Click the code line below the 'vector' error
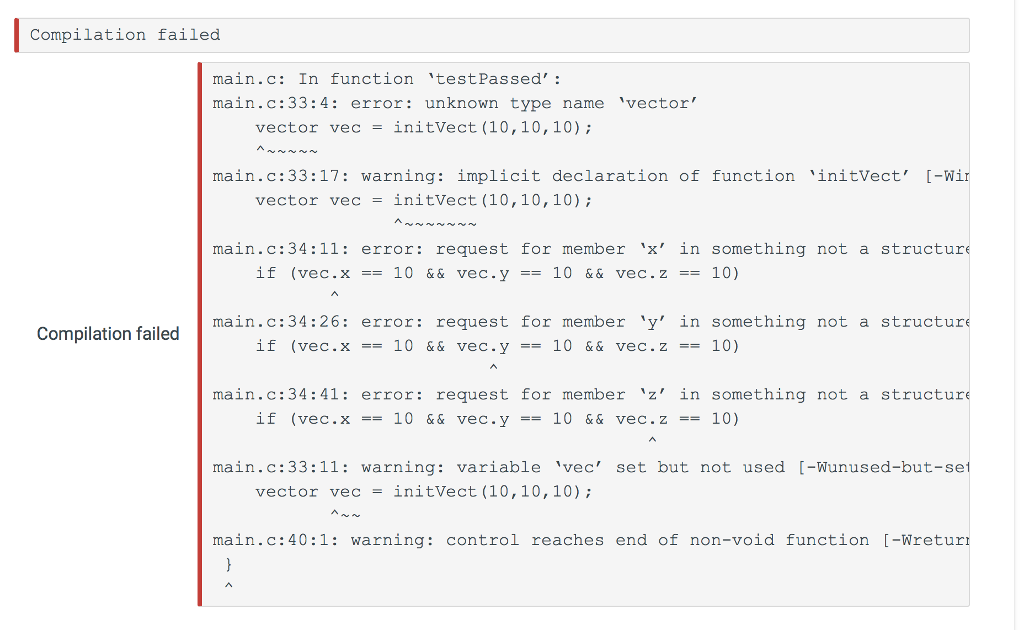Image resolution: width=1024 pixels, height=630 pixels. [423, 127]
